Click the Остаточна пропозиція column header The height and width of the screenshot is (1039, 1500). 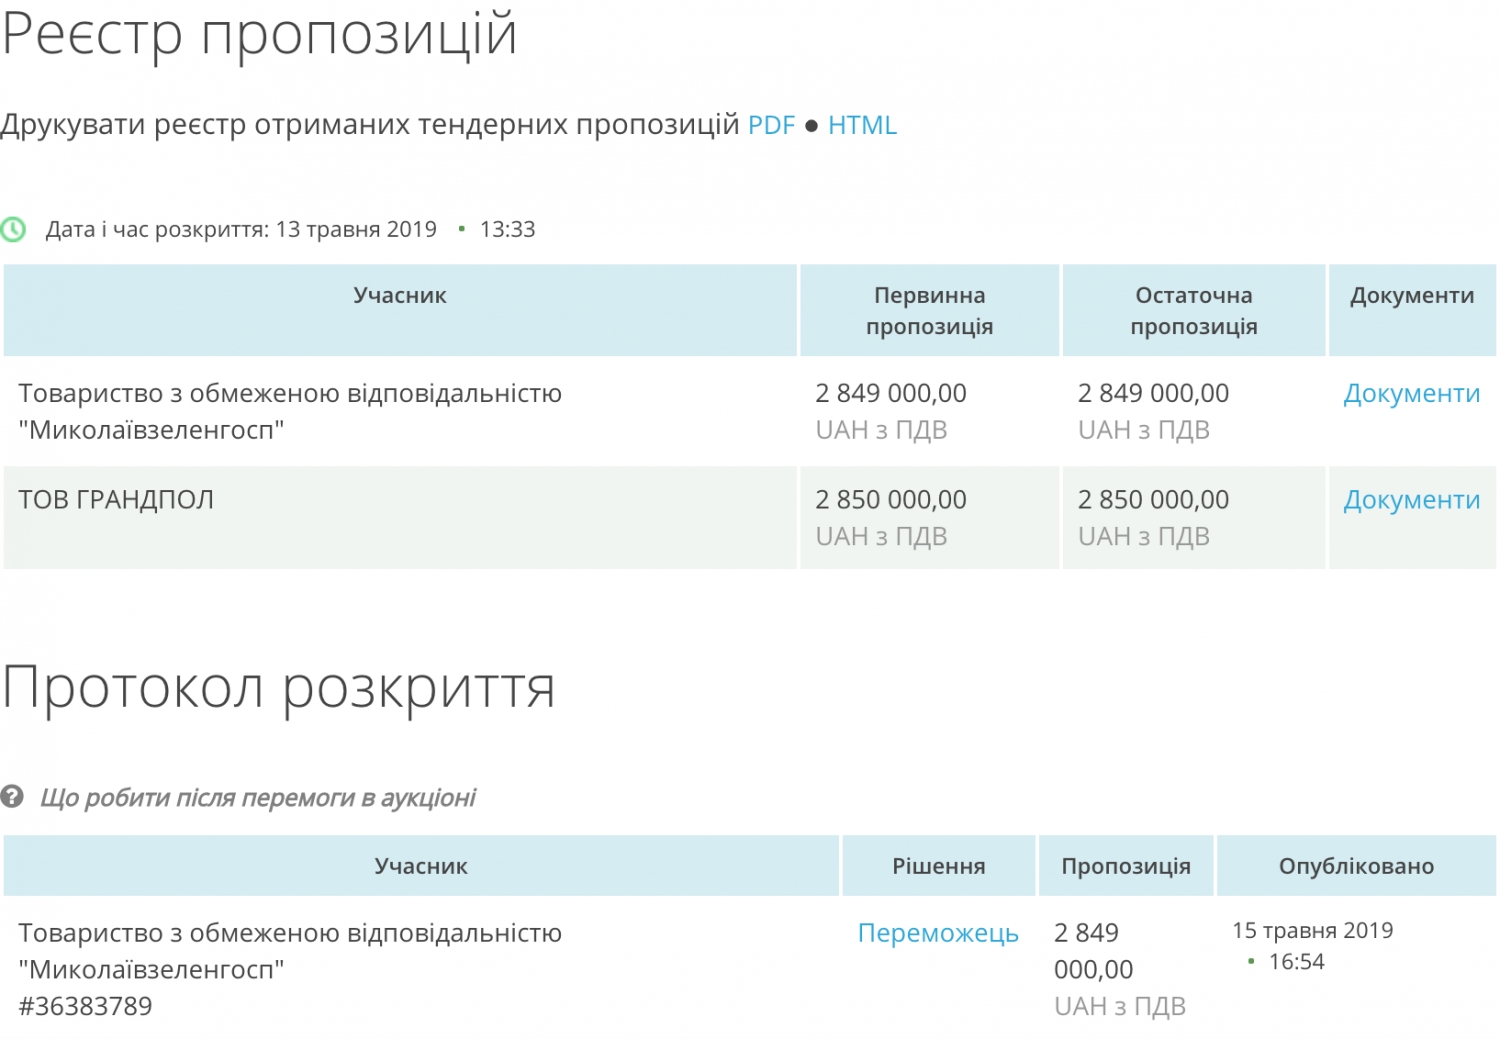[1193, 310]
